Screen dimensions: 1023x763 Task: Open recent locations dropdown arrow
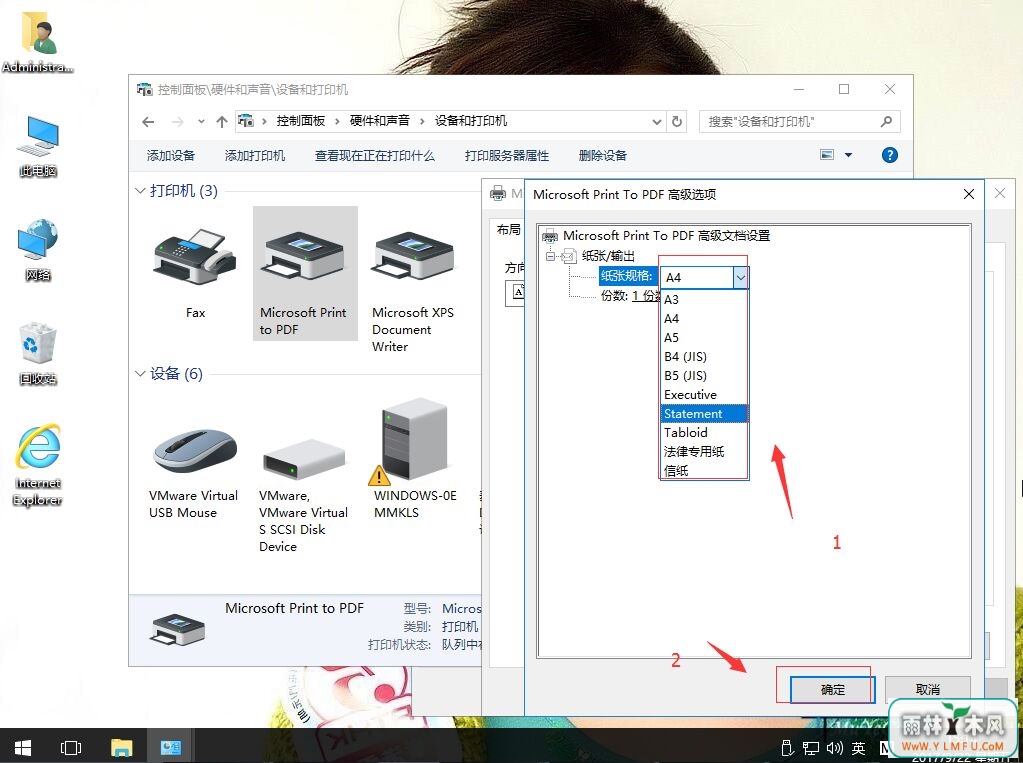point(201,121)
